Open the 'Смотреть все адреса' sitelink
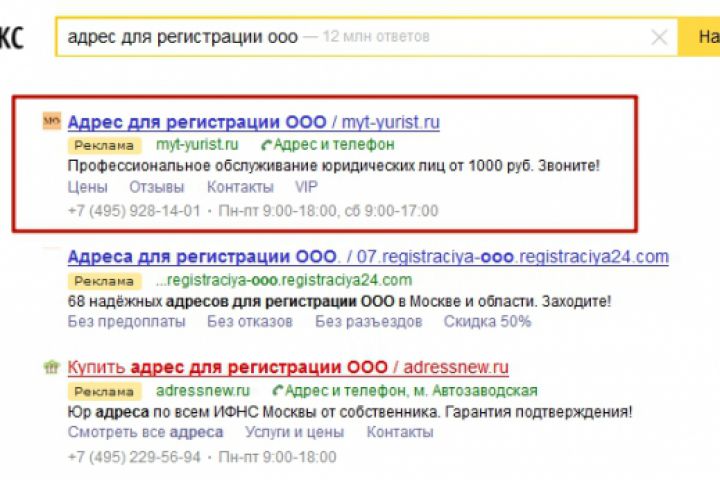This screenshot has height=480, width=720. coord(145,432)
